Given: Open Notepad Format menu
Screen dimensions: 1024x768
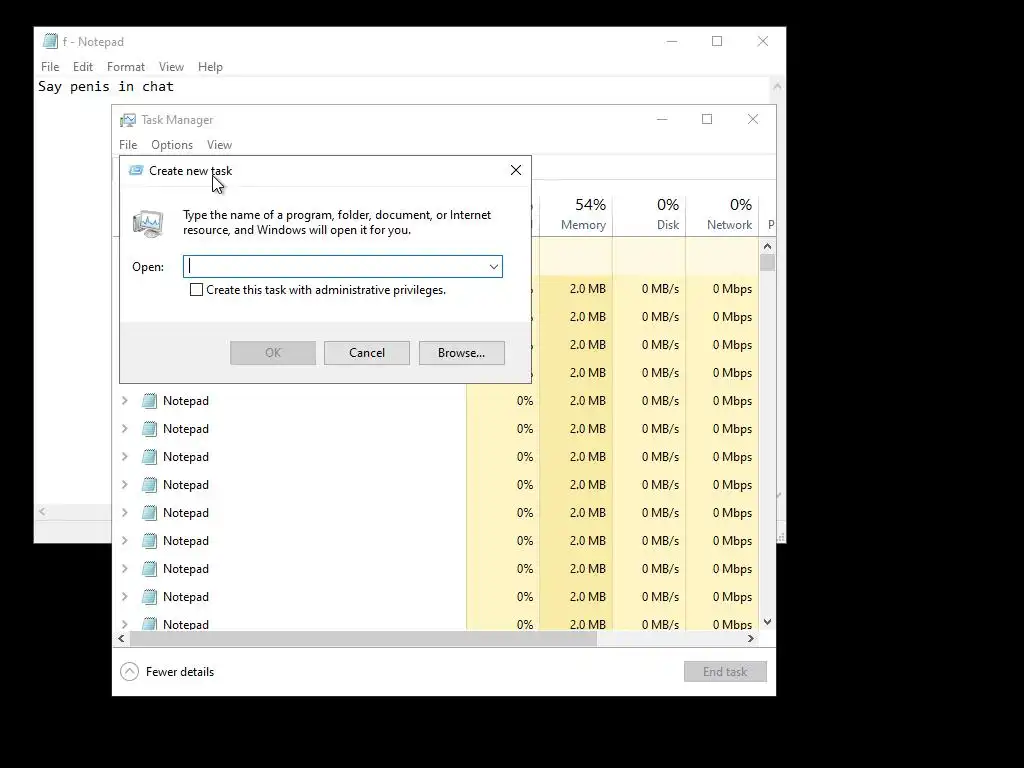Looking at the screenshot, I should pyautogui.click(x=125, y=67).
